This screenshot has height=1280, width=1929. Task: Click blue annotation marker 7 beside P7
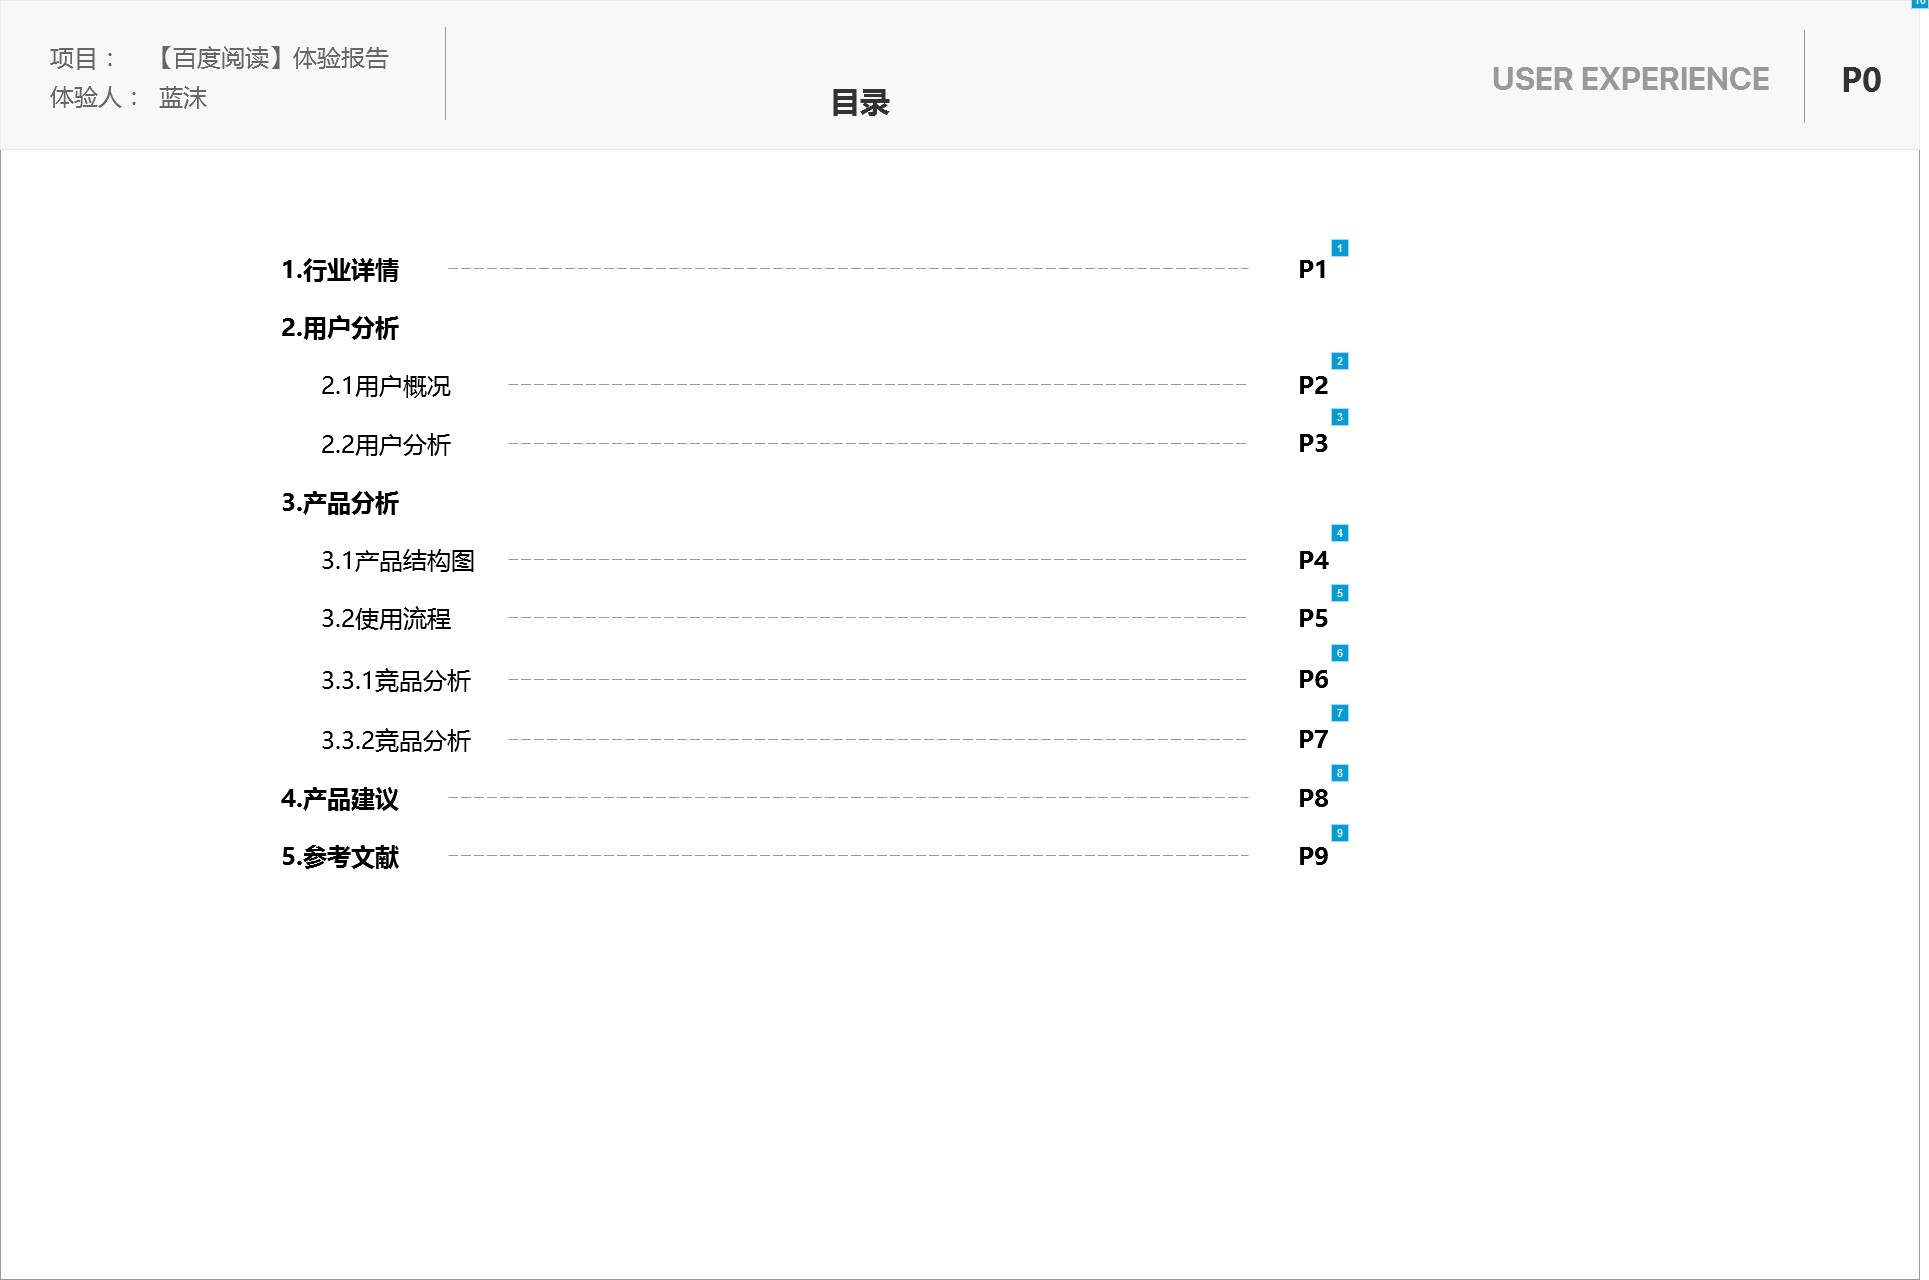coord(1340,713)
